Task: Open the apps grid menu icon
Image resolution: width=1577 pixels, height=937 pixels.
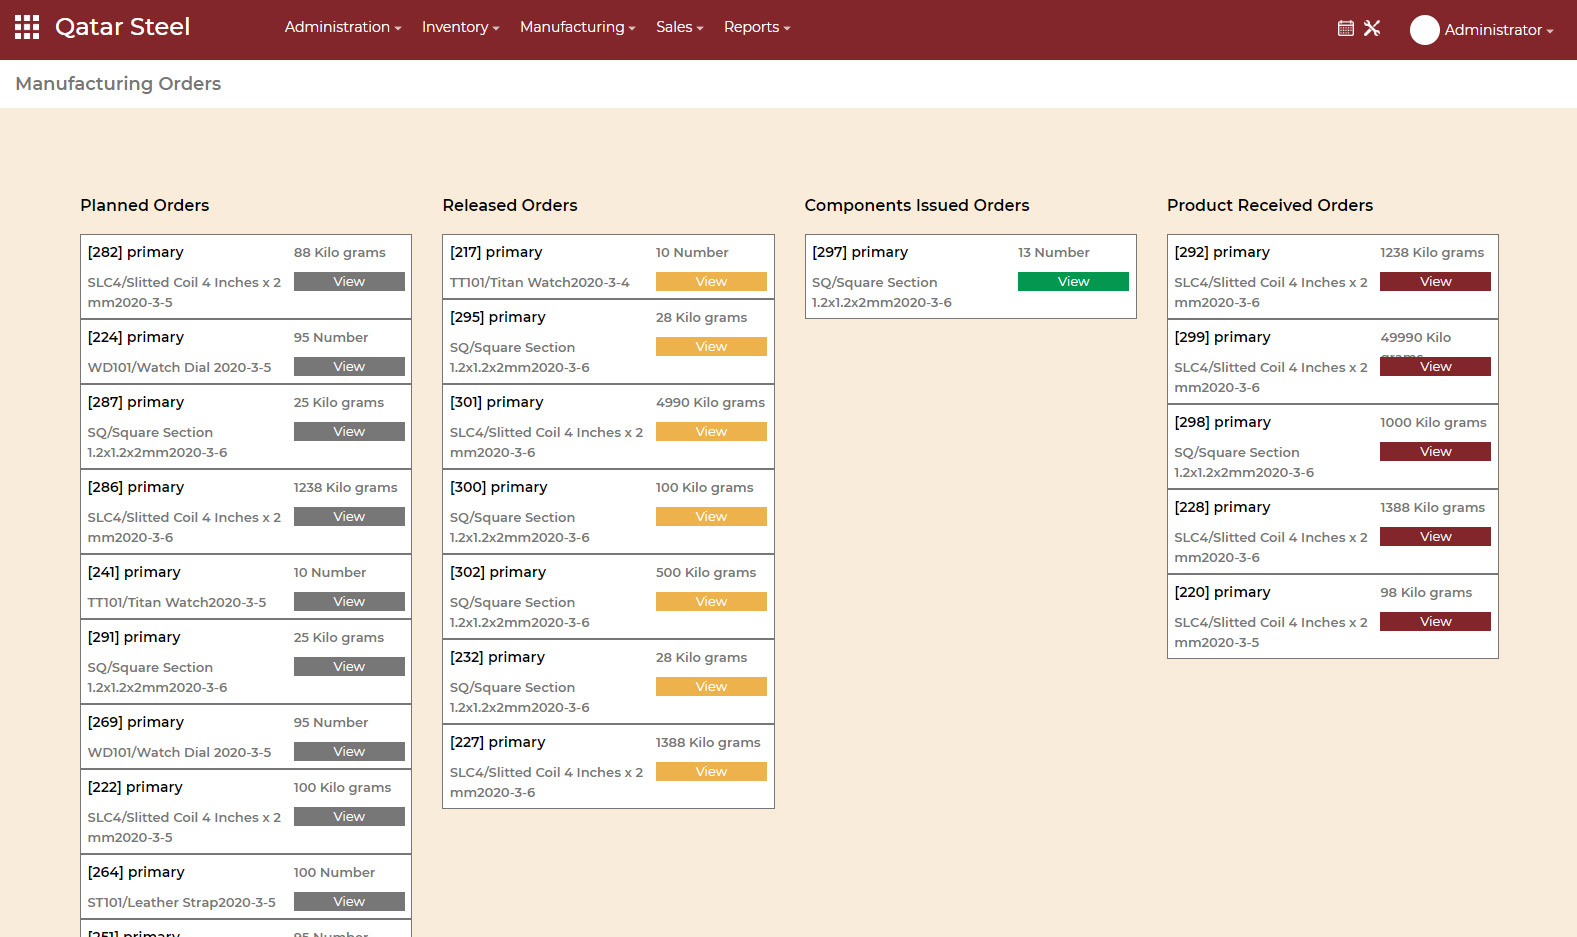Action: (27, 27)
